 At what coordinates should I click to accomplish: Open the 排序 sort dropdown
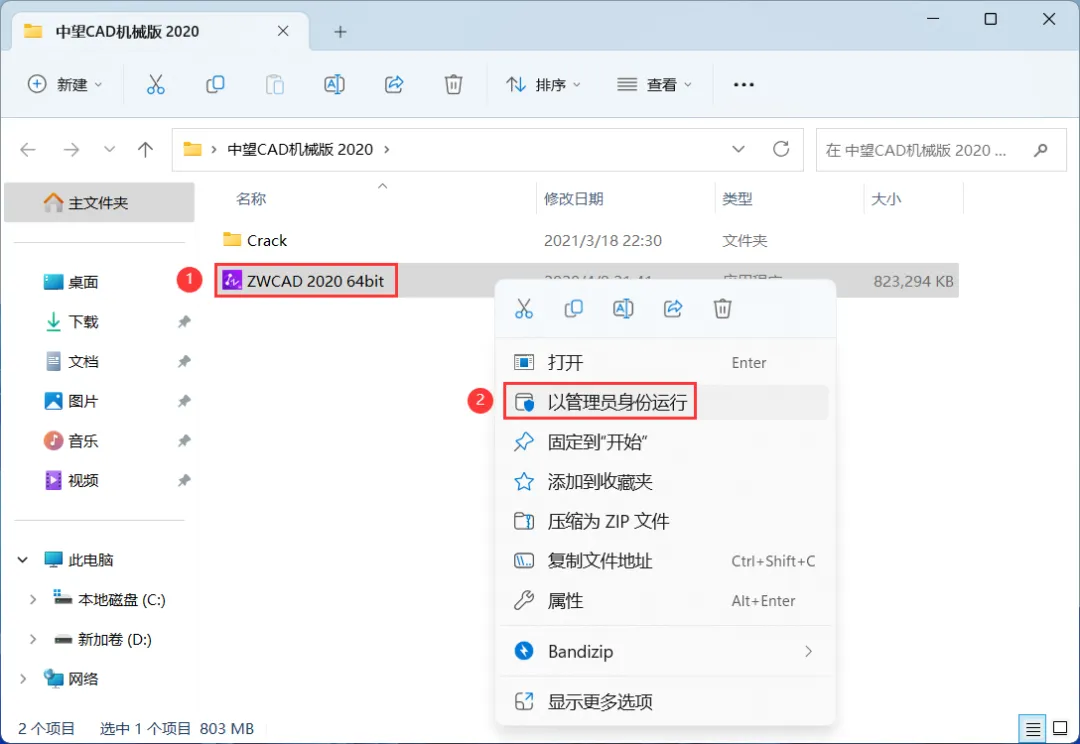click(x=543, y=85)
